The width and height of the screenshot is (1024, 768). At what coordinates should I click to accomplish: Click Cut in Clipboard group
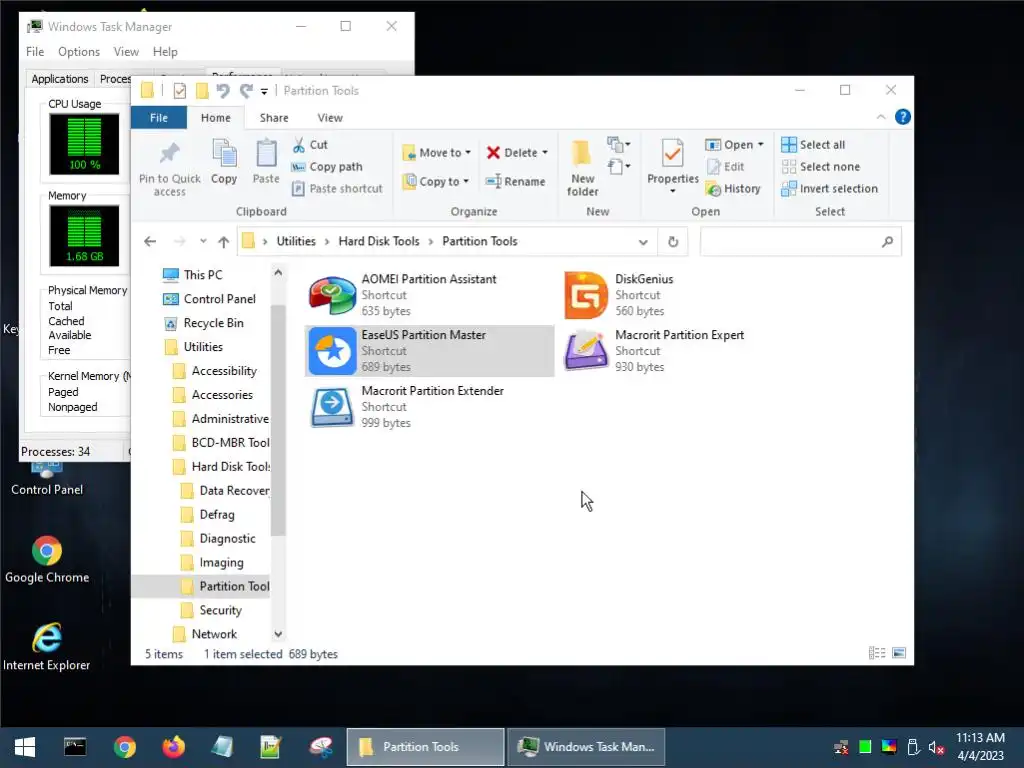pyautogui.click(x=310, y=145)
